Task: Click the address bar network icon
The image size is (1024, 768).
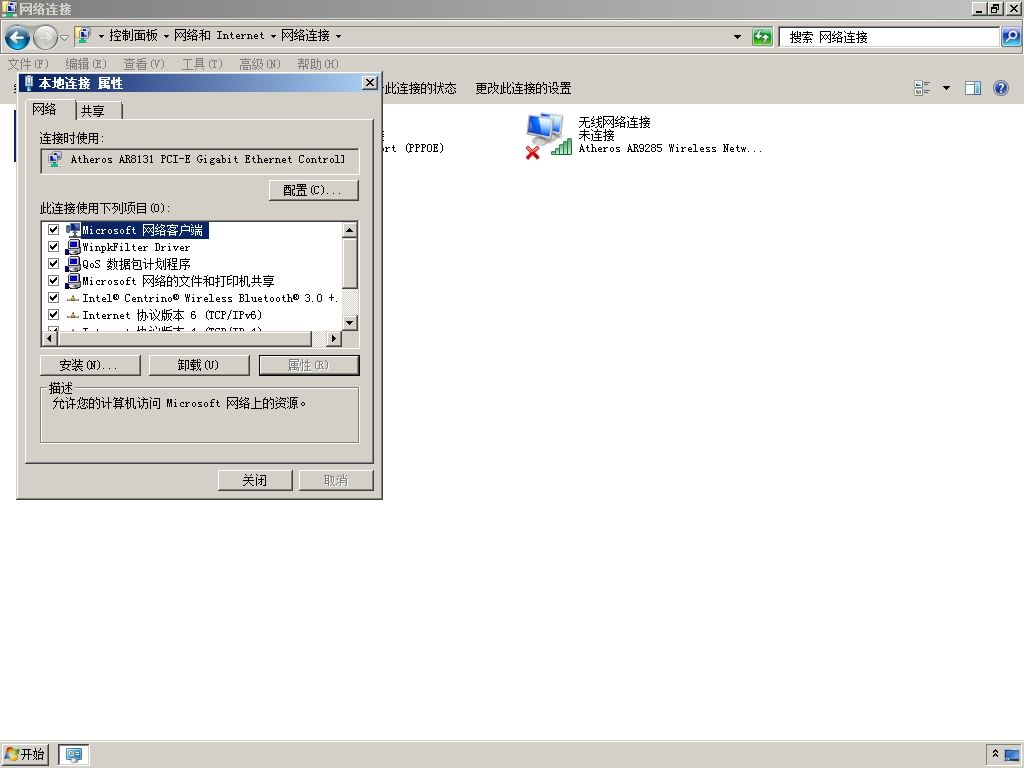Action: 84,36
